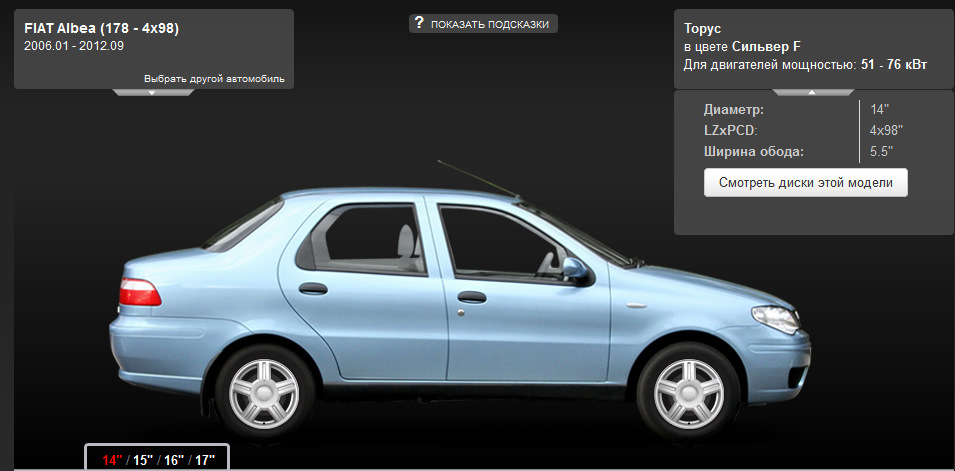Switch to 17" wheel size

(205, 460)
